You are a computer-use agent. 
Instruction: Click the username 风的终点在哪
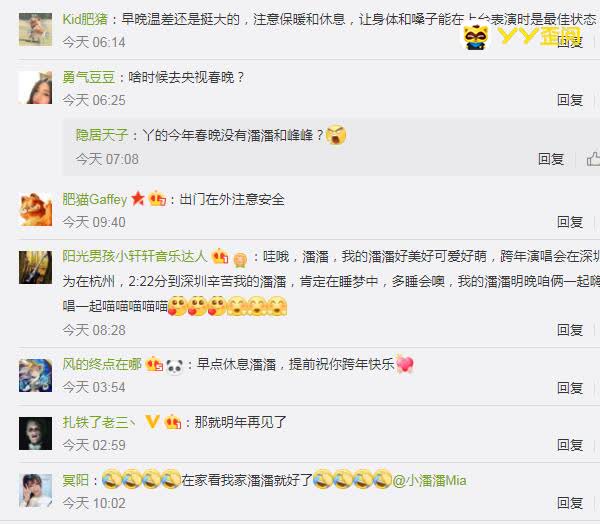102,364
